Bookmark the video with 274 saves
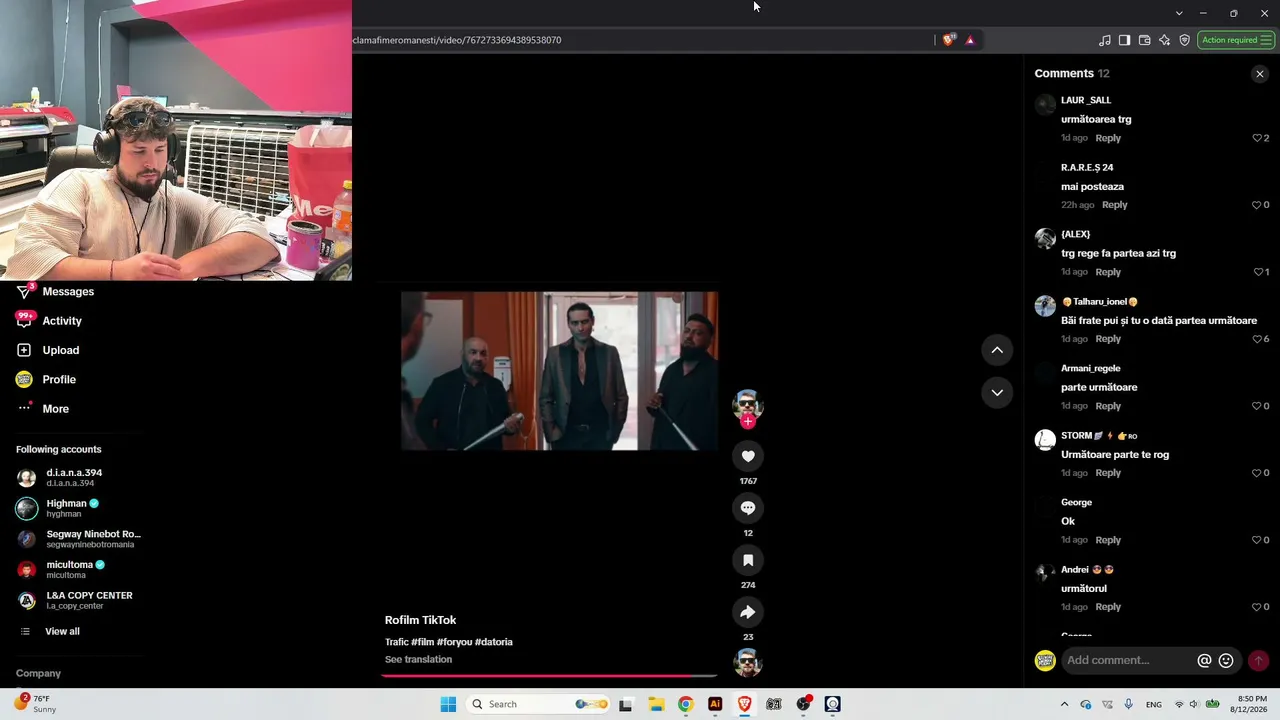This screenshot has height=720, width=1280. pyautogui.click(x=748, y=560)
